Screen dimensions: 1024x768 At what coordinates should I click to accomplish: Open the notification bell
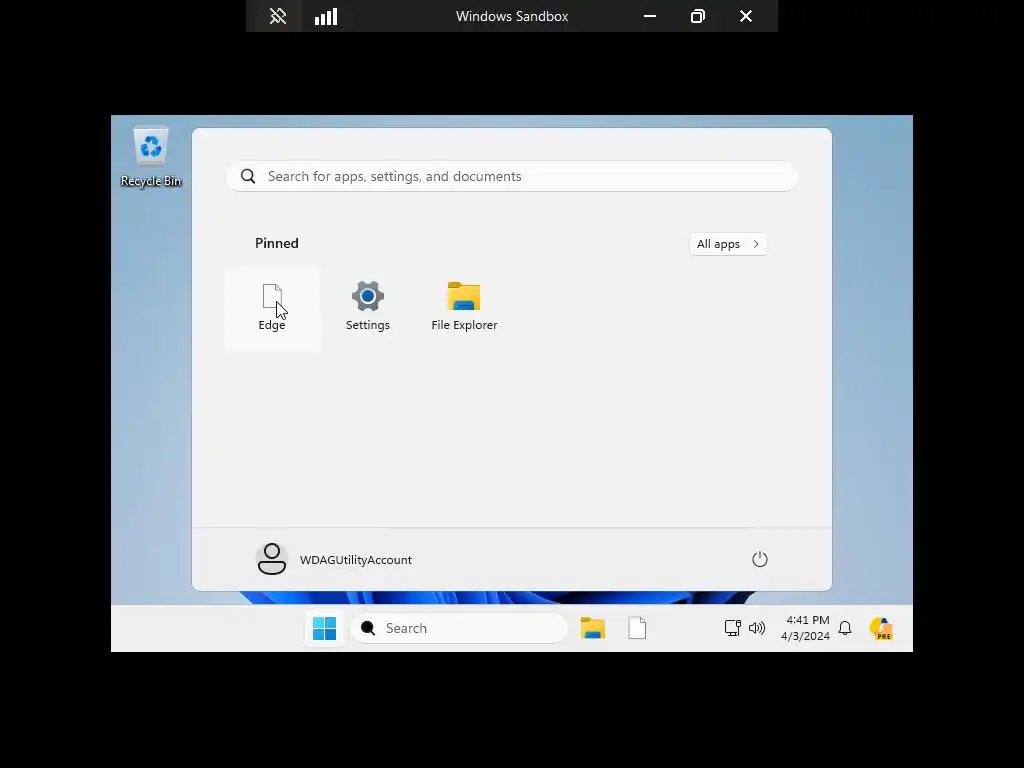845,628
